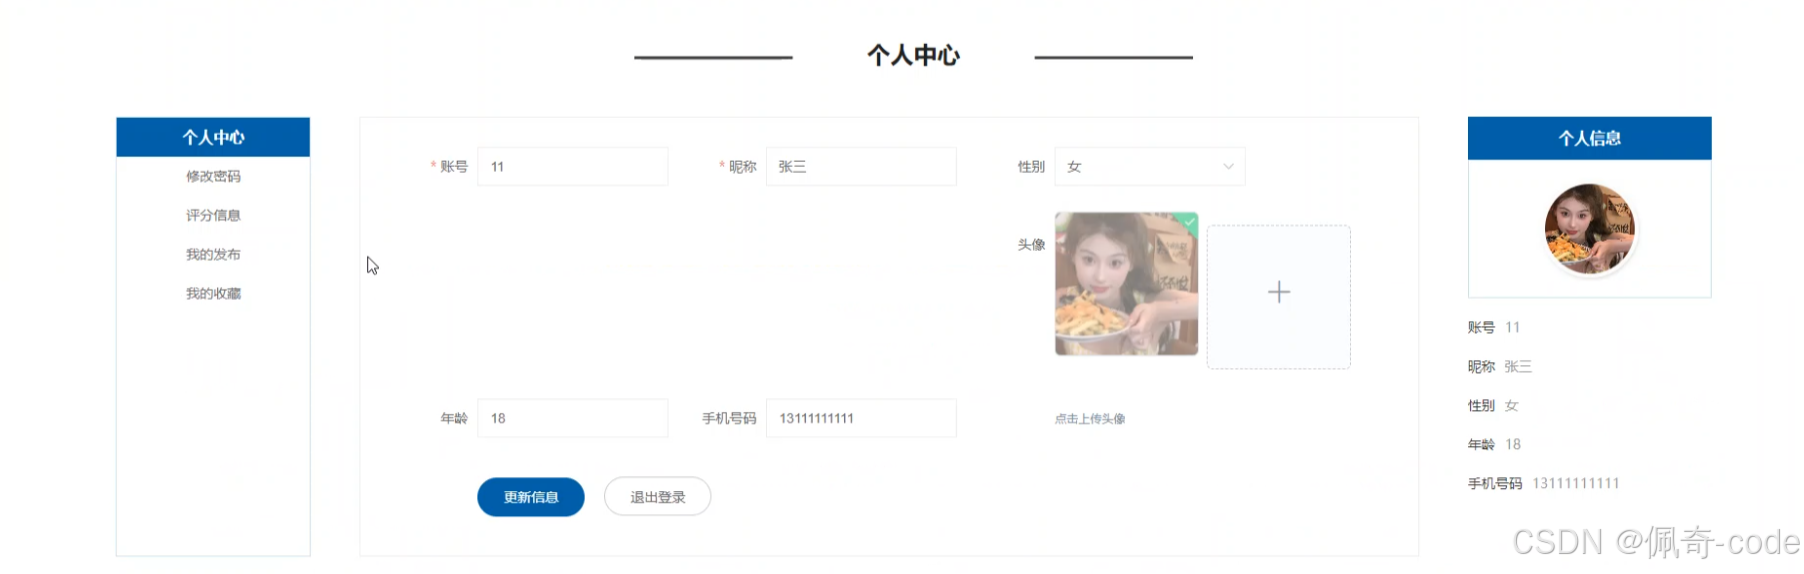Click the 更新信息 button
Image resolution: width=1804 pixels, height=574 pixels.
[x=531, y=497]
